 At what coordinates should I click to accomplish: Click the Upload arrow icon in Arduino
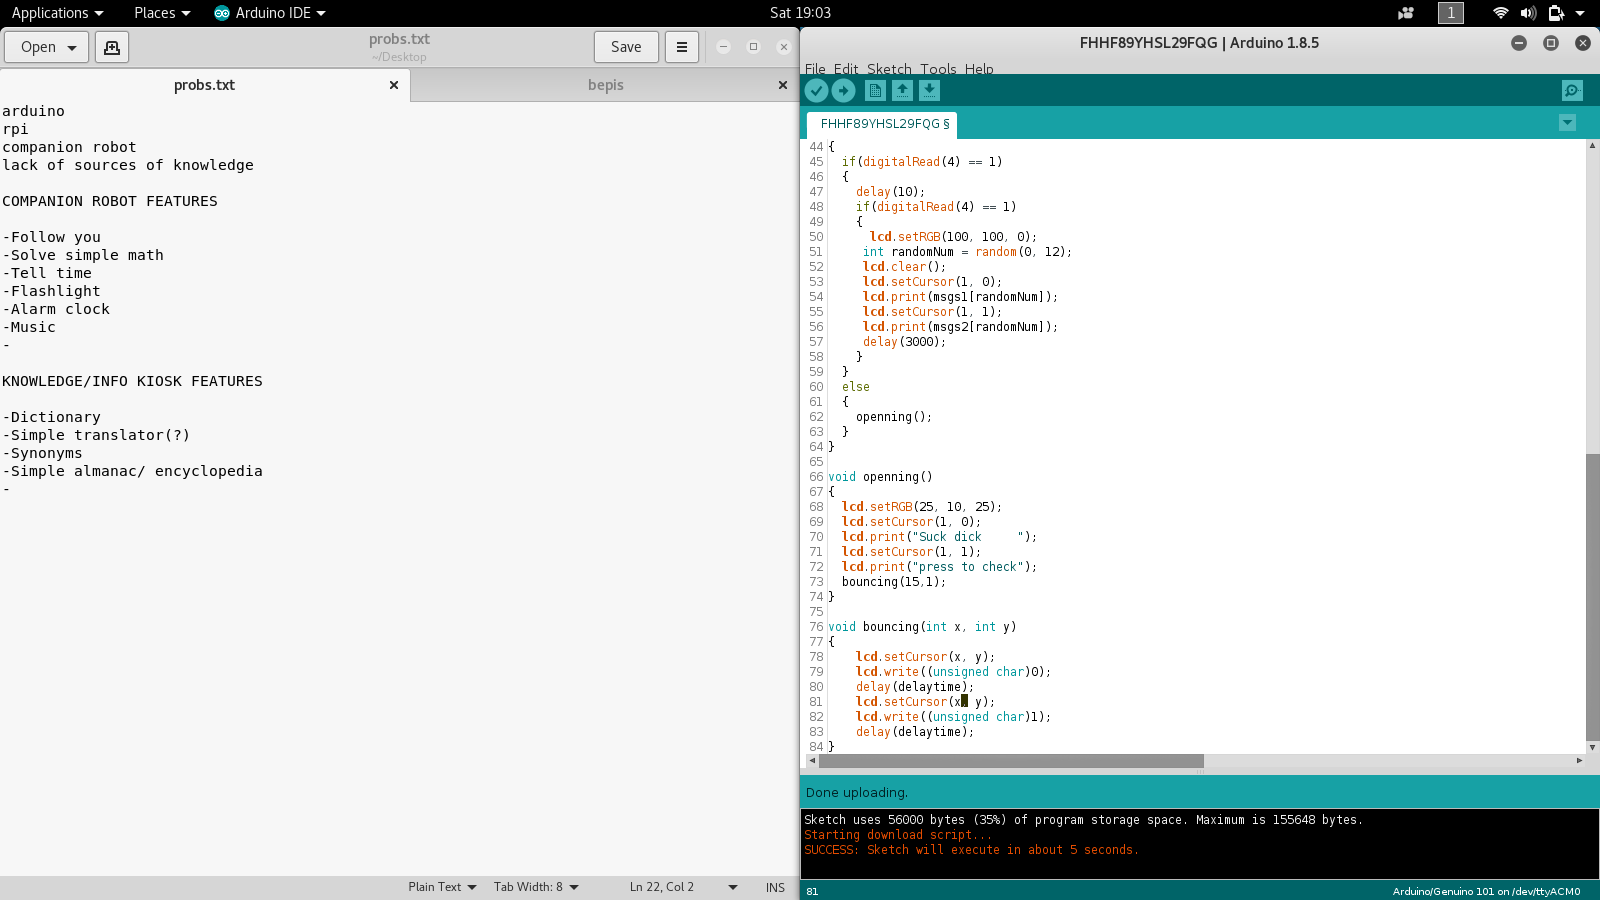pyautogui.click(x=844, y=91)
